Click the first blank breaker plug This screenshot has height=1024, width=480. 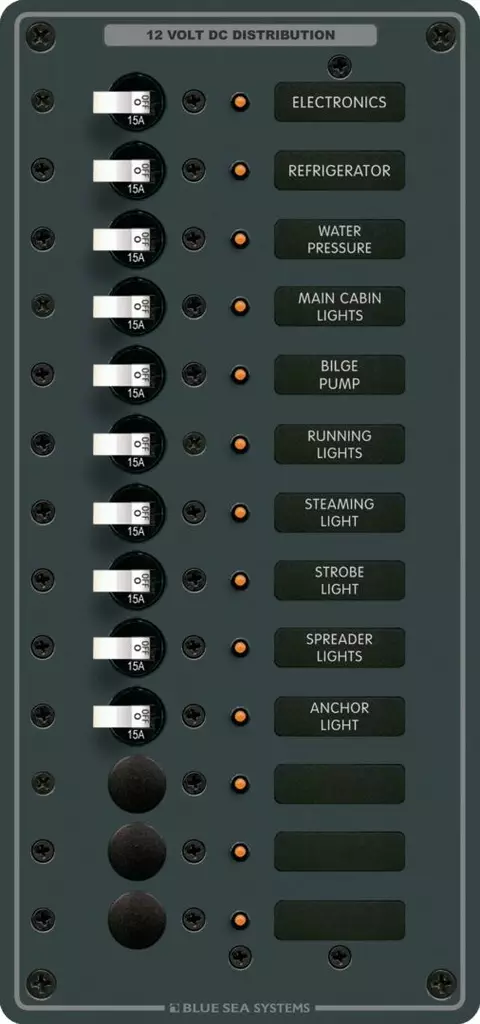pyautogui.click(x=137, y=784)
